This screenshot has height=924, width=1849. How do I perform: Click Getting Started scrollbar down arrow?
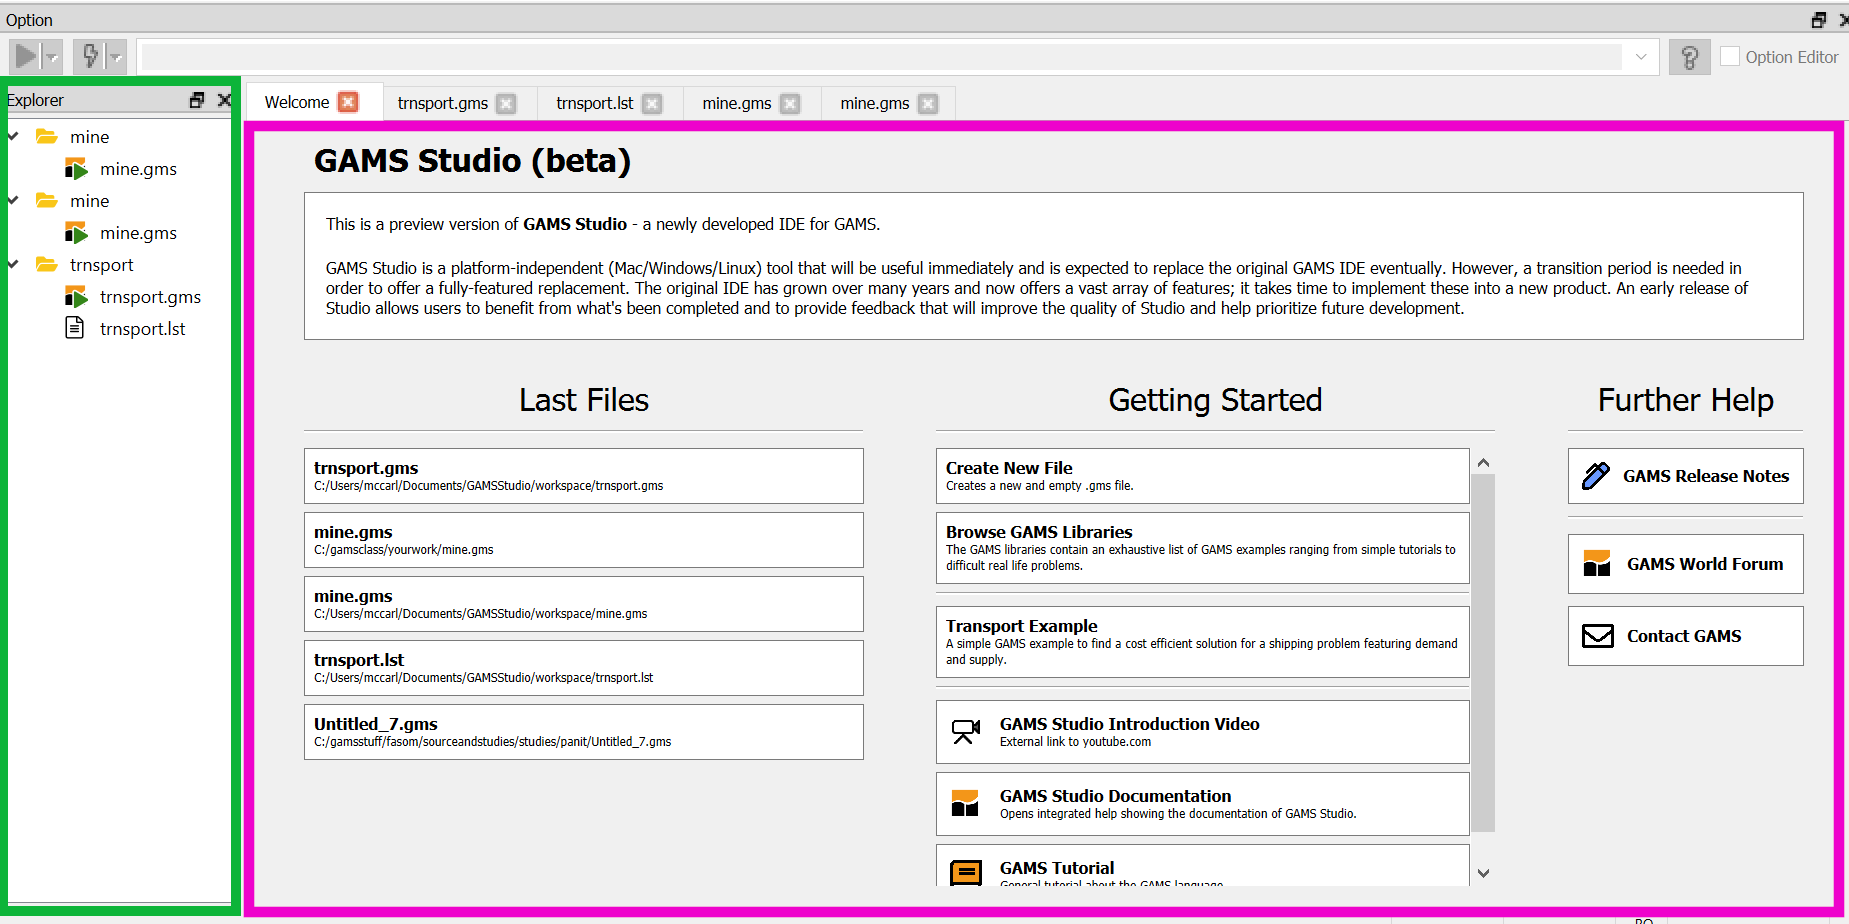tap(1483, 873)
